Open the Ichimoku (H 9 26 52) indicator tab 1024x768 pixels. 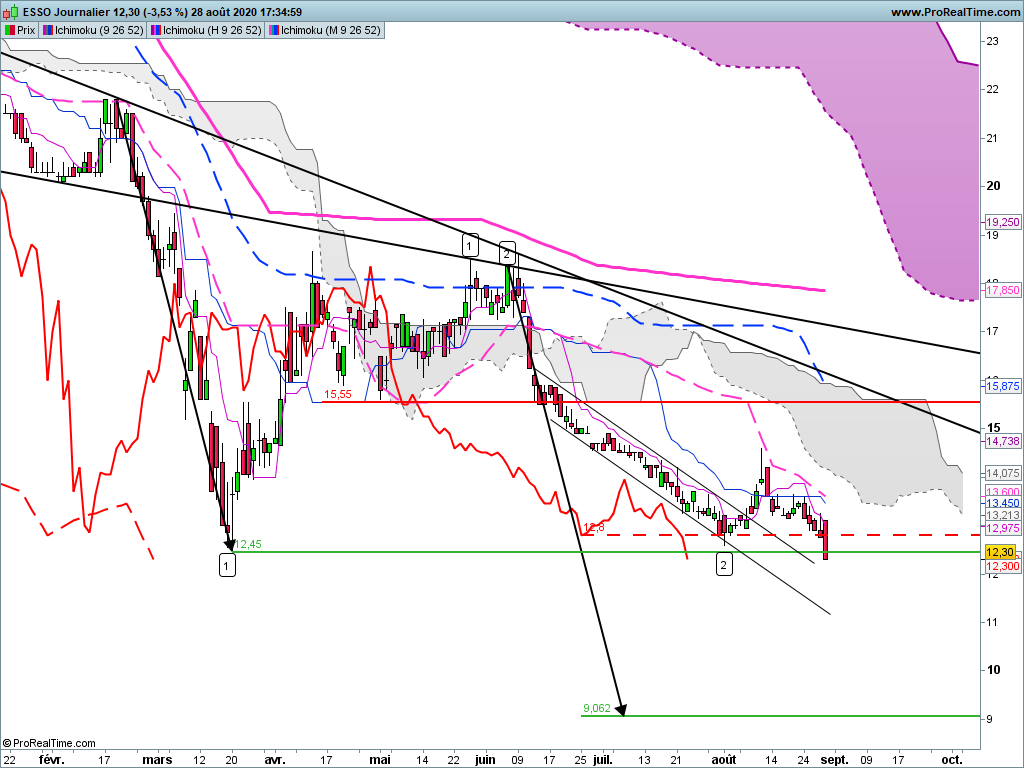tap(206, 30)
